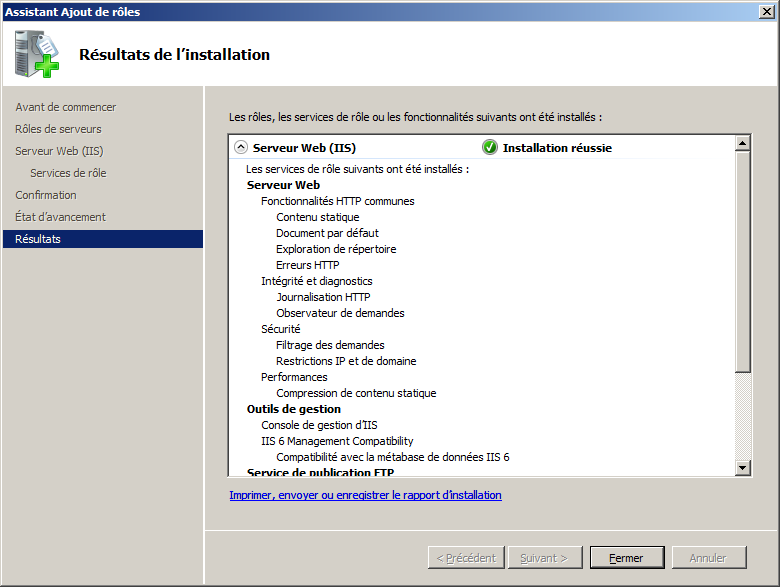This screenshot has height=587, width=780.
Task: Open the Services de rôle step
Action: (68, 173)
